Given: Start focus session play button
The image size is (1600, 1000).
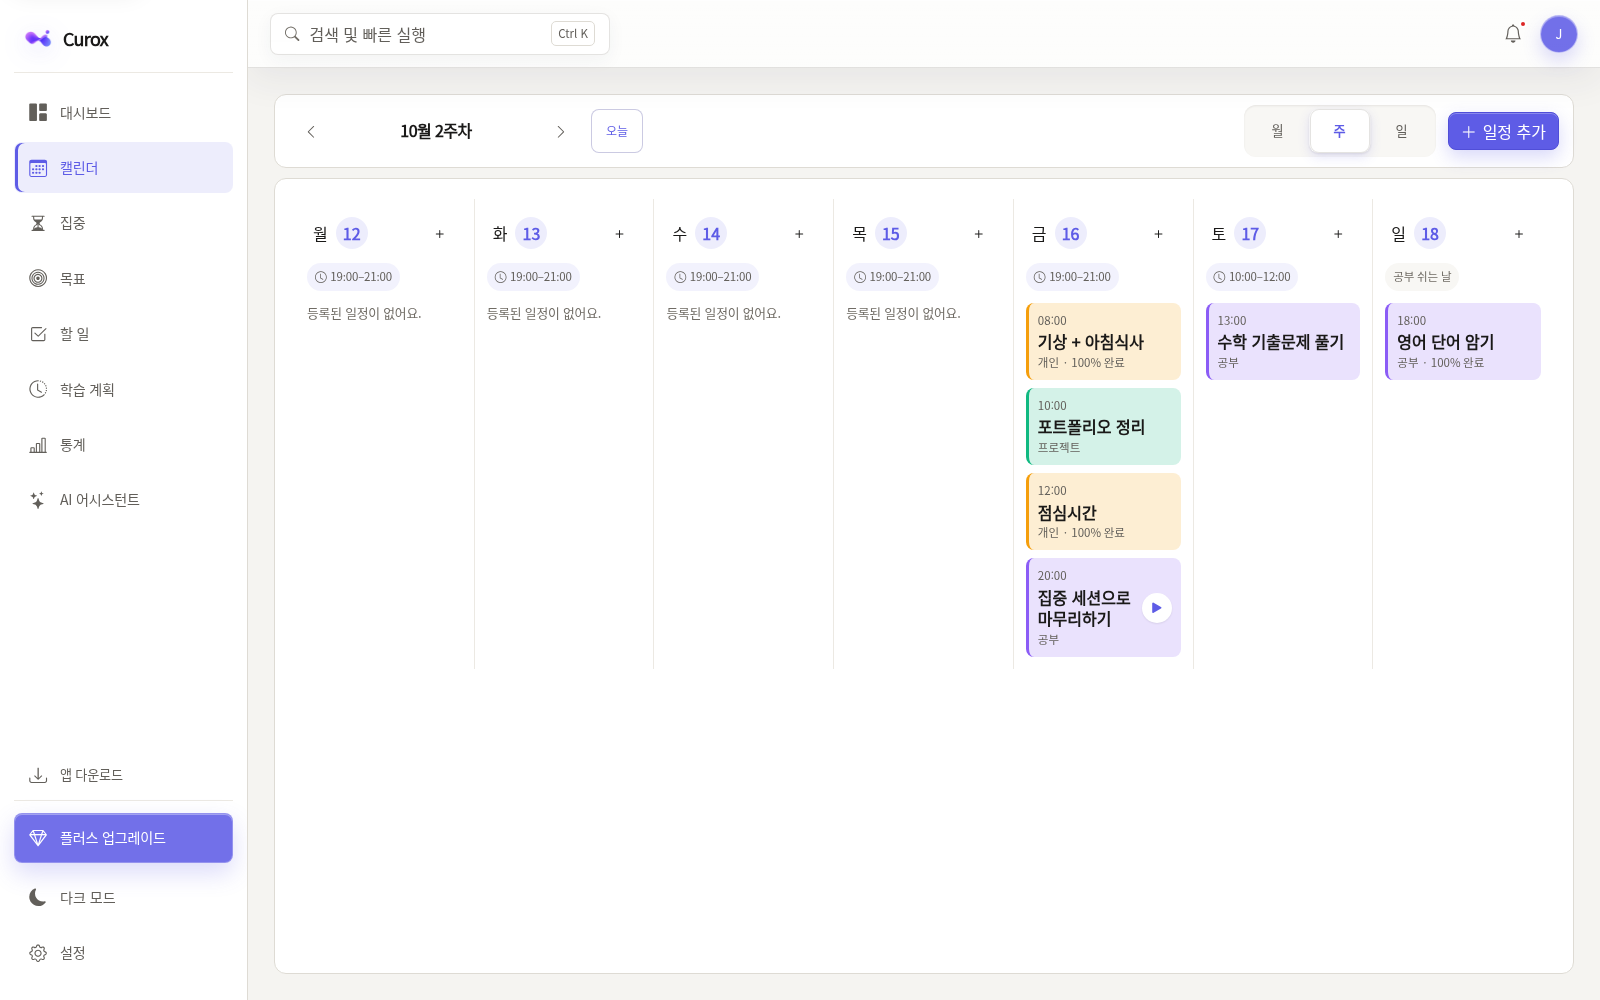Looking at the screenshot, I should pyautogui.click(x=1157, y=608).
